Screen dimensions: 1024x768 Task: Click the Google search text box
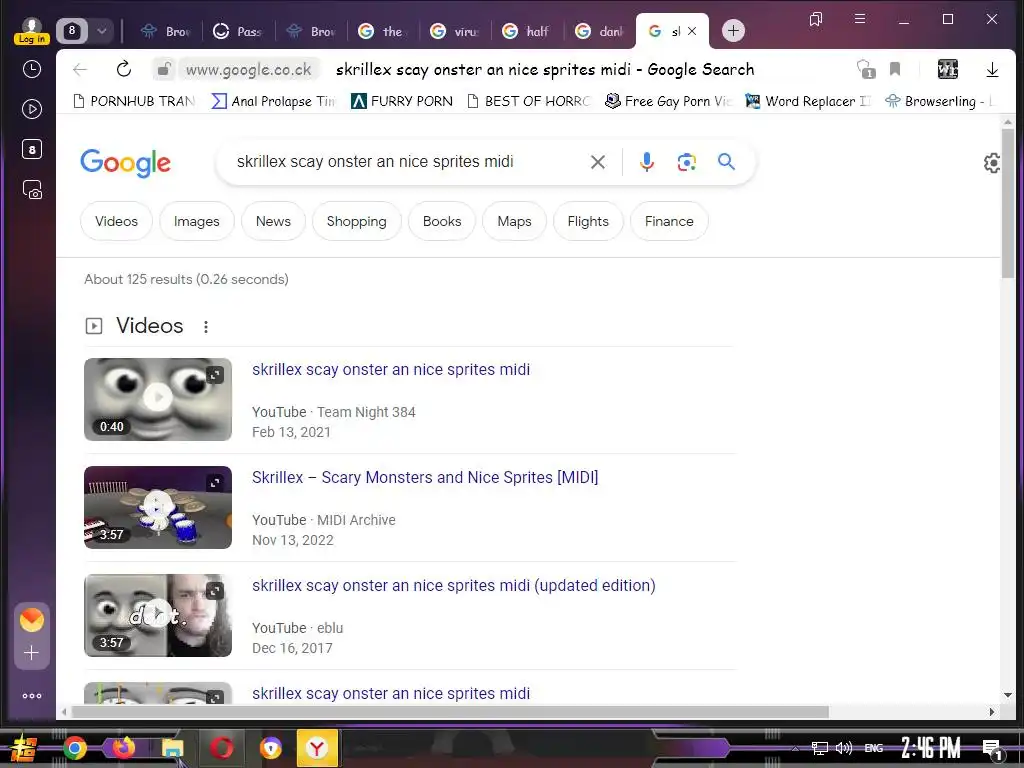(405, 161)
